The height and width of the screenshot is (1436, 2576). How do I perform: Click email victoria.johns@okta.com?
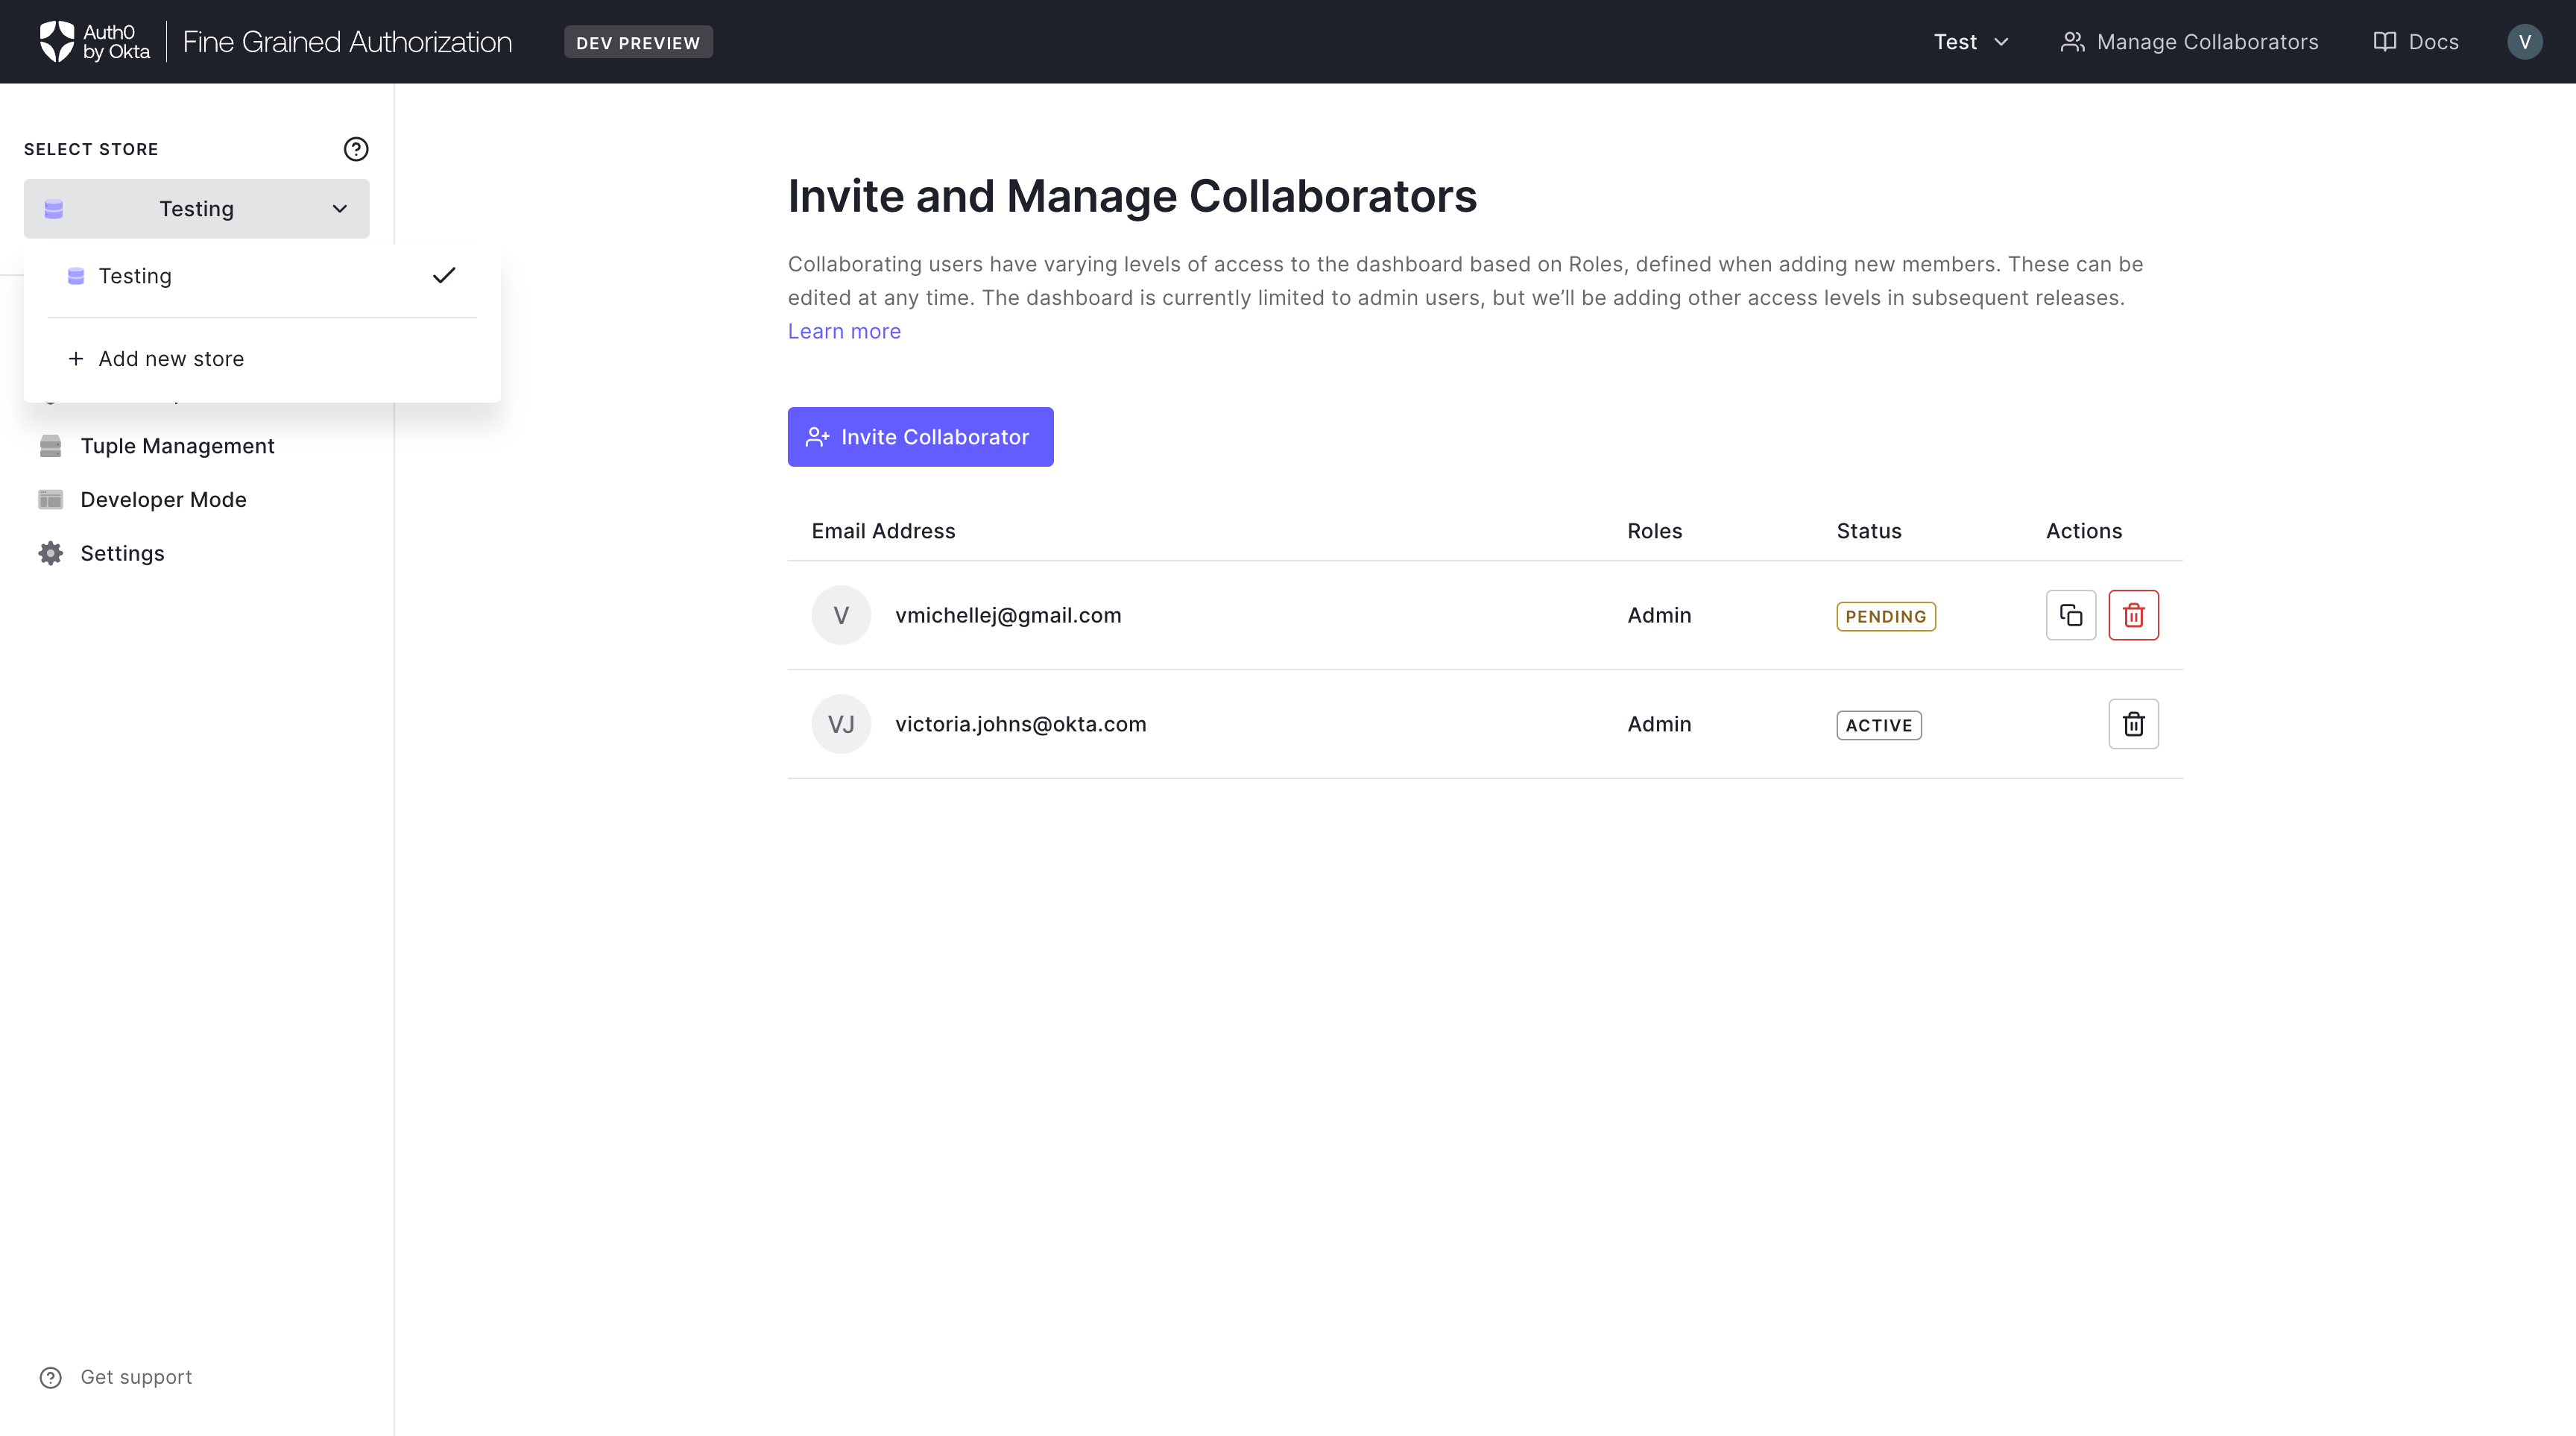(x=1020, y=725)
